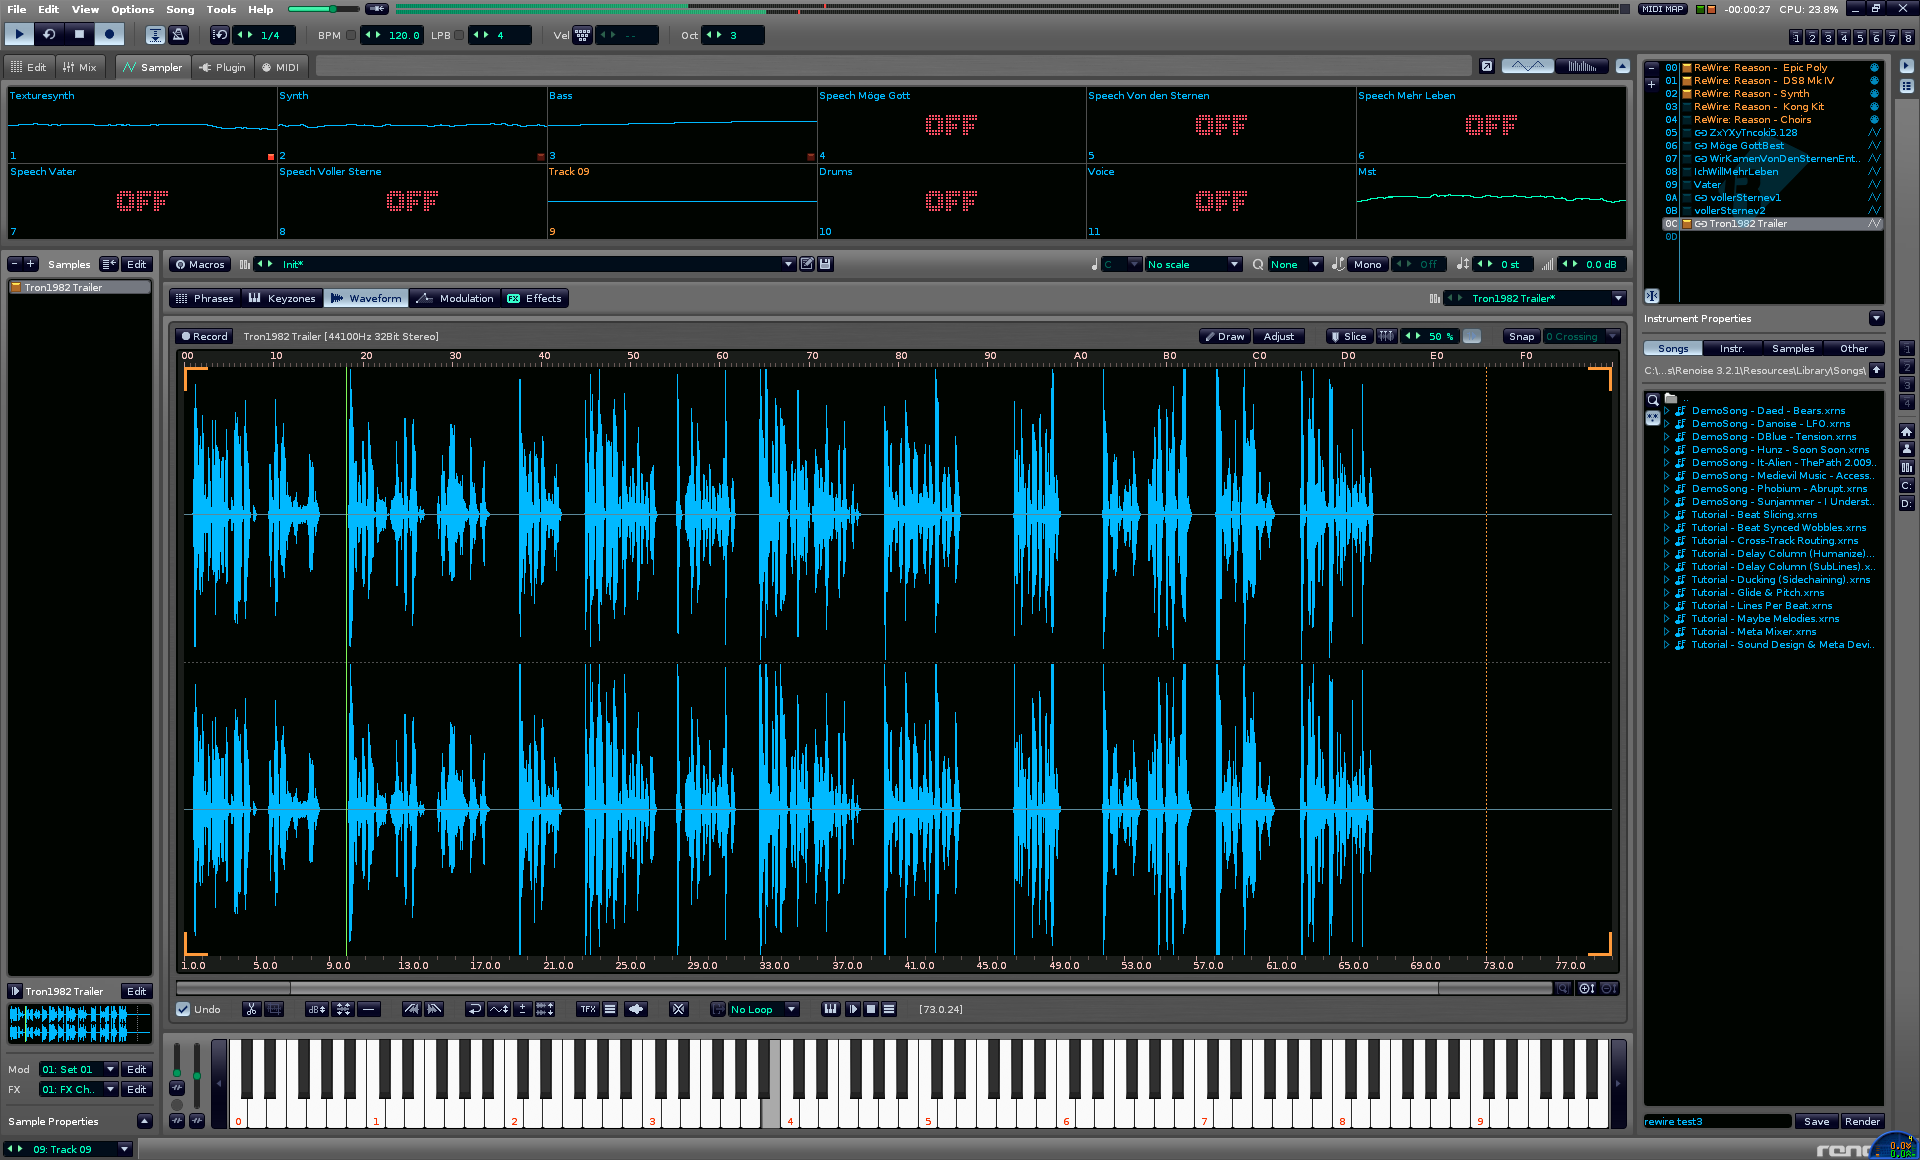Start playback with the Play button
The image size is (1920, 1160).
[x=19, y=35]
